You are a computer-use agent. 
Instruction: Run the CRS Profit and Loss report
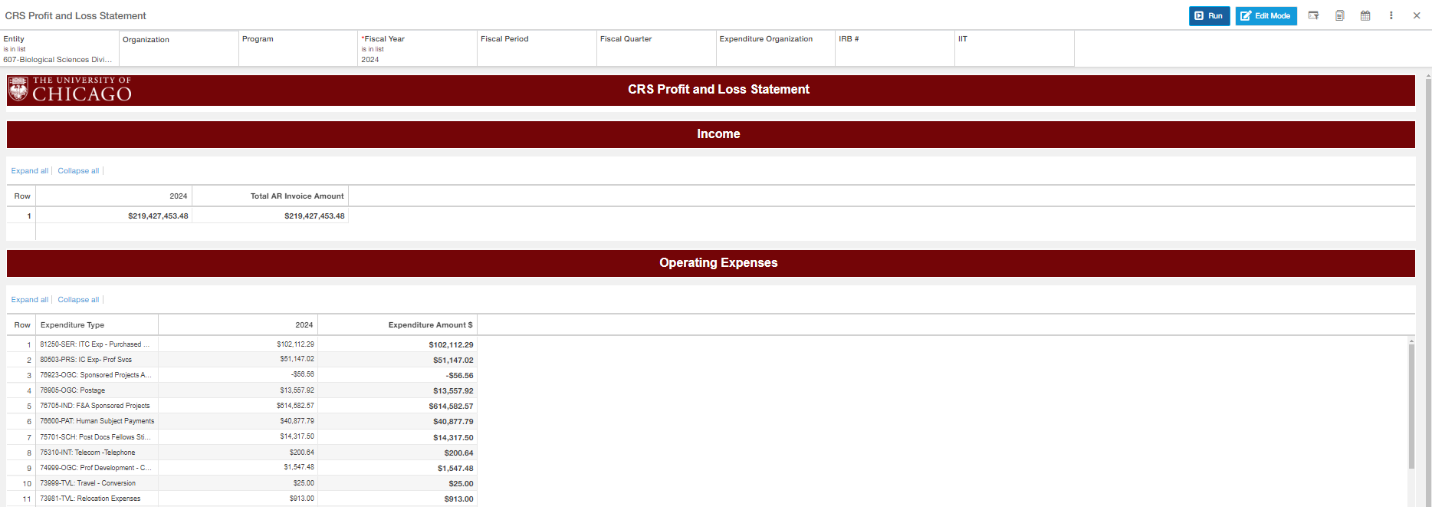point(1209,16)
